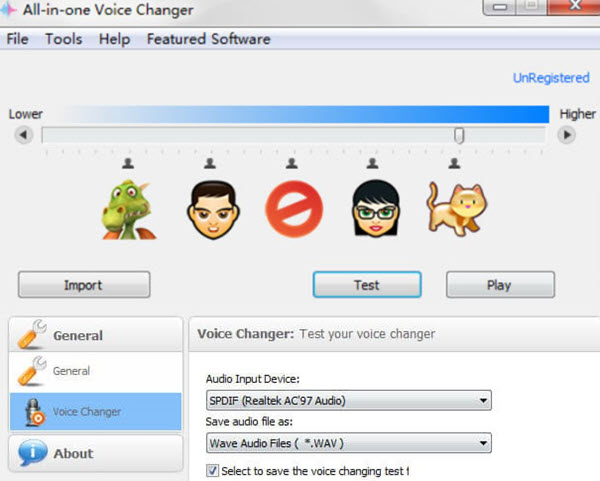Screen dimensions: 600x481
Task: Click the blue gradient pitch bar
Action: [304, 114]
